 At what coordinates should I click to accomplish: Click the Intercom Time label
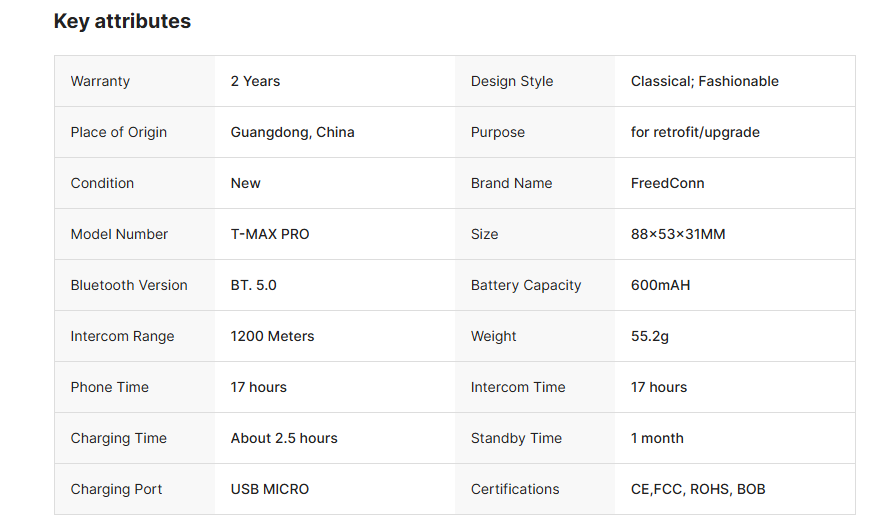(x=518, y=387)
